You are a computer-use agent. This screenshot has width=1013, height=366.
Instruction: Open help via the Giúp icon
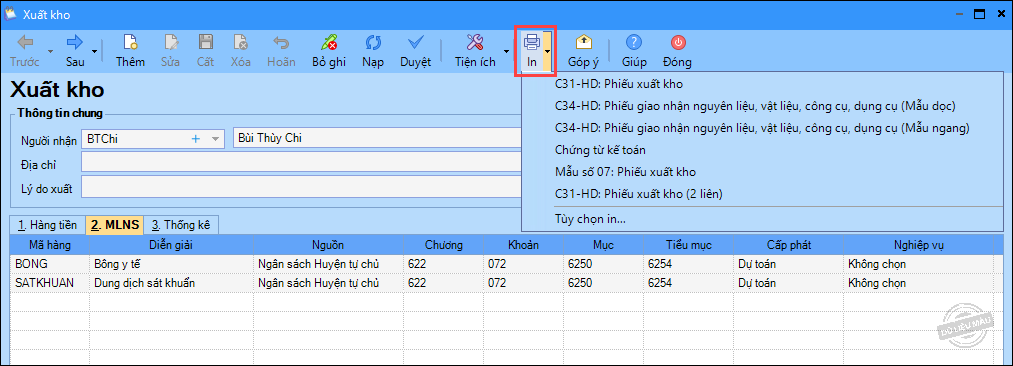634,43
